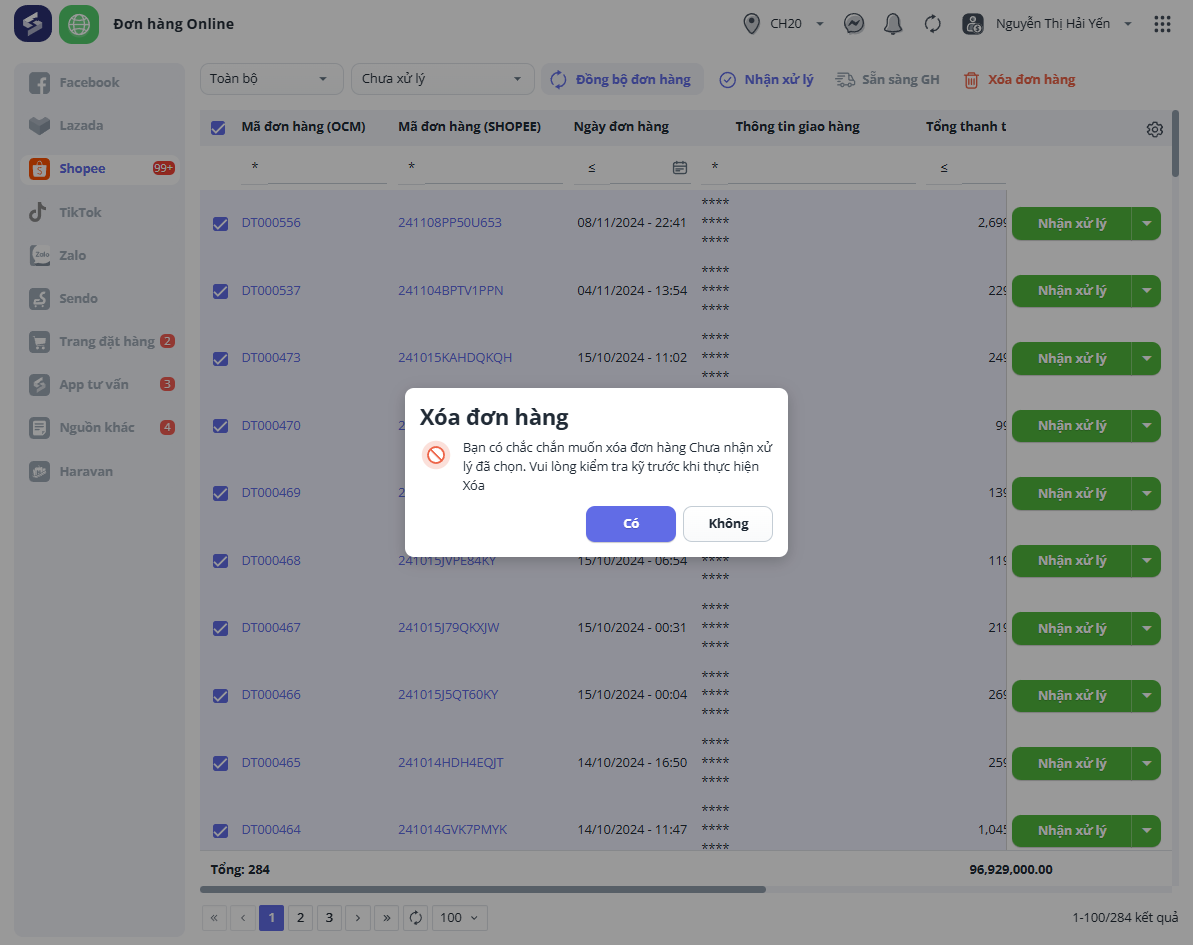Open Lazada channel in sidebar
This screenshot has width=1193, height=945.
[x=100, y=126]
